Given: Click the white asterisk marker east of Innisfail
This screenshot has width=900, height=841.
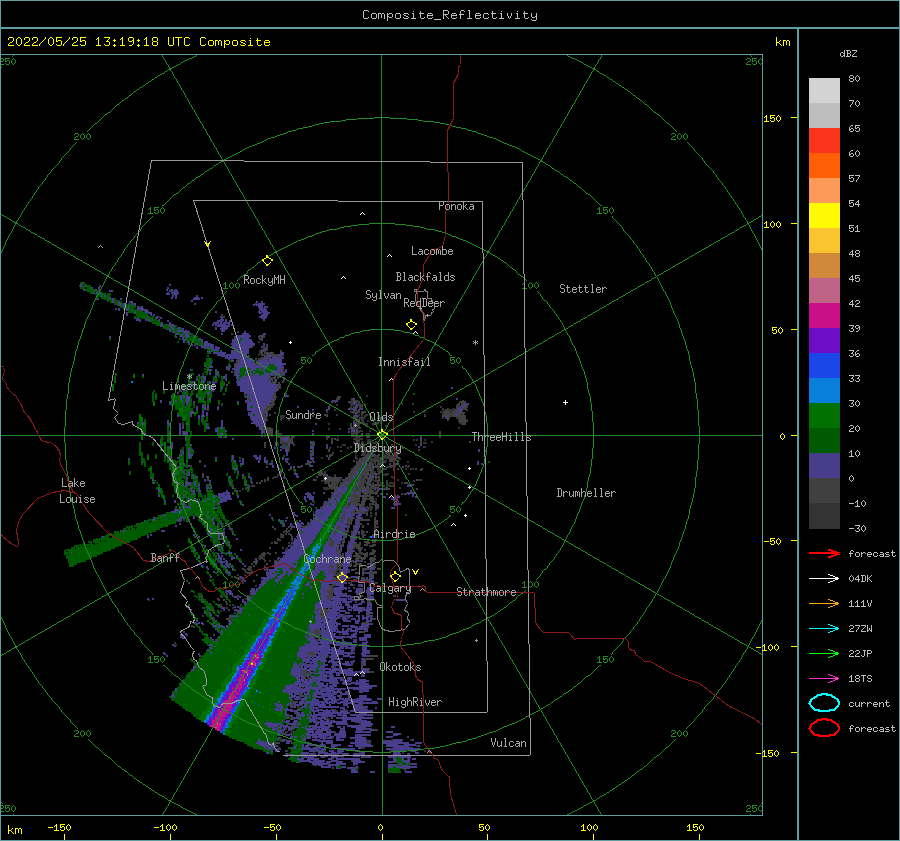Looking at the screenshot, I should (475, 343).
